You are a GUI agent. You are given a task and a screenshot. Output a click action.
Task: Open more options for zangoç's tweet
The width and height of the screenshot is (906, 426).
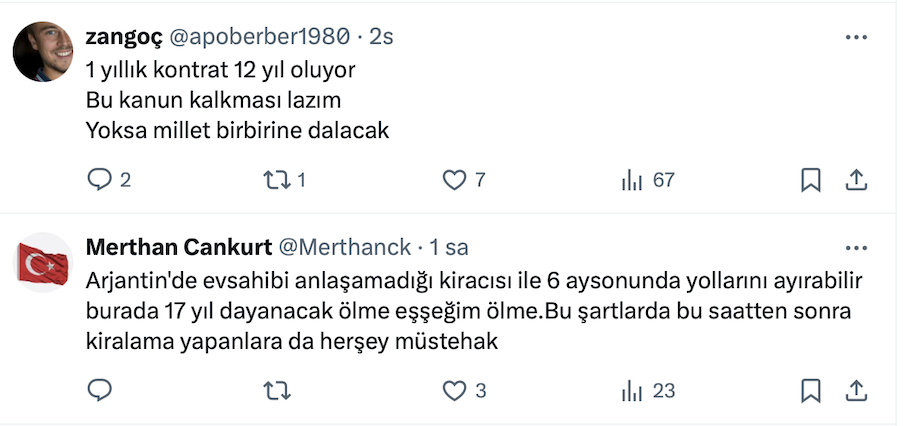point(856,37)
